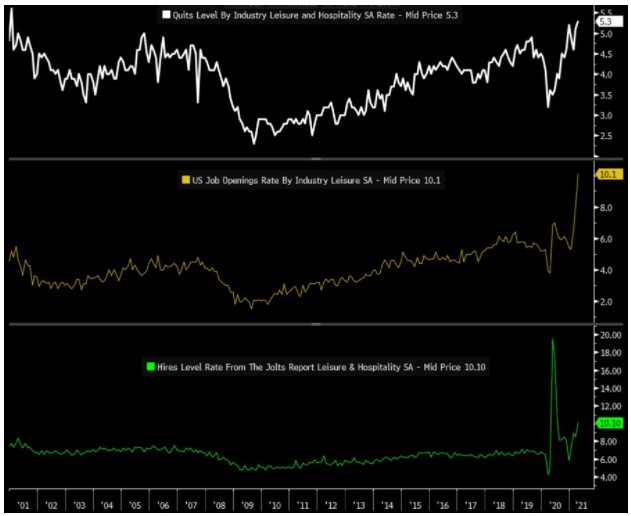Viewport: 631px width, 516px height.
Task: Click the white 5.3 last-value tag
Action: coord(610,21)
